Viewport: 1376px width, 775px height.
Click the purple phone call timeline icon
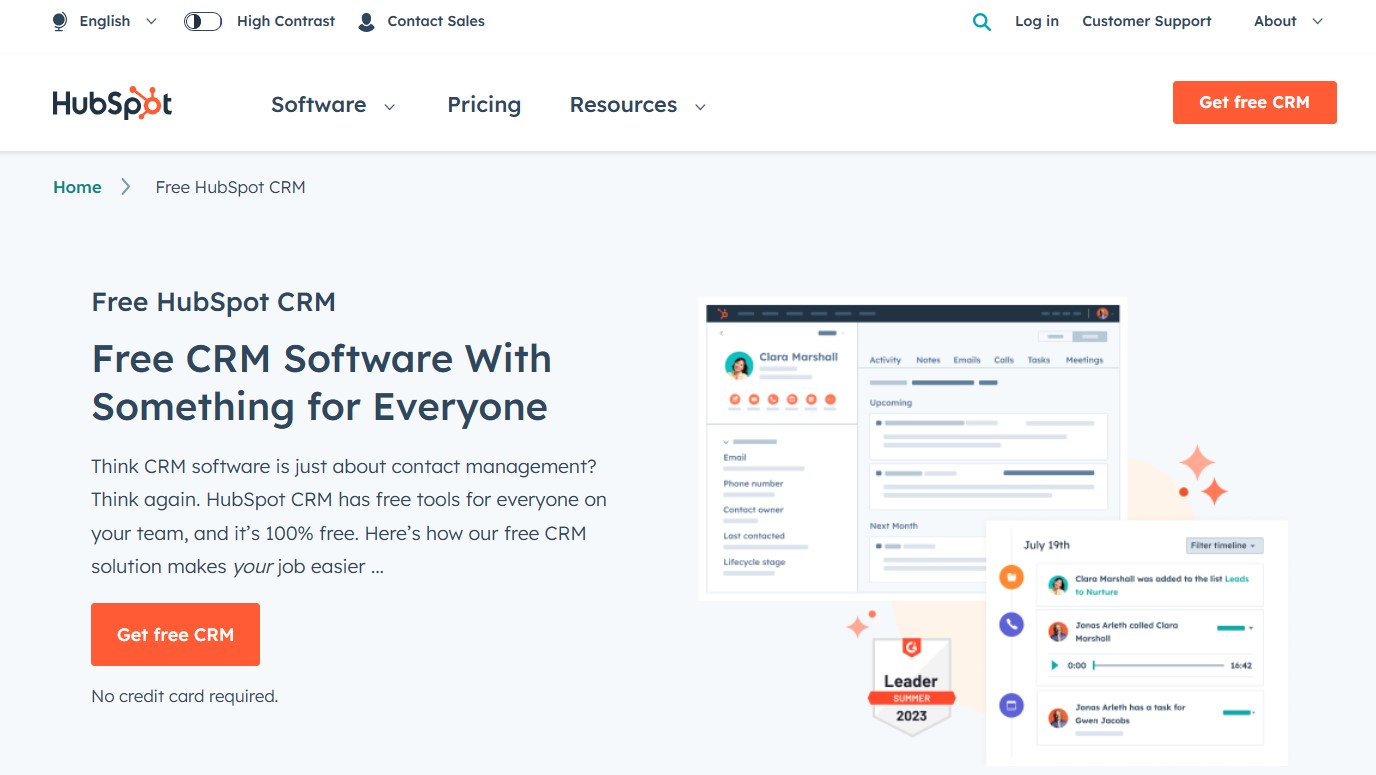coord(1011,625)
